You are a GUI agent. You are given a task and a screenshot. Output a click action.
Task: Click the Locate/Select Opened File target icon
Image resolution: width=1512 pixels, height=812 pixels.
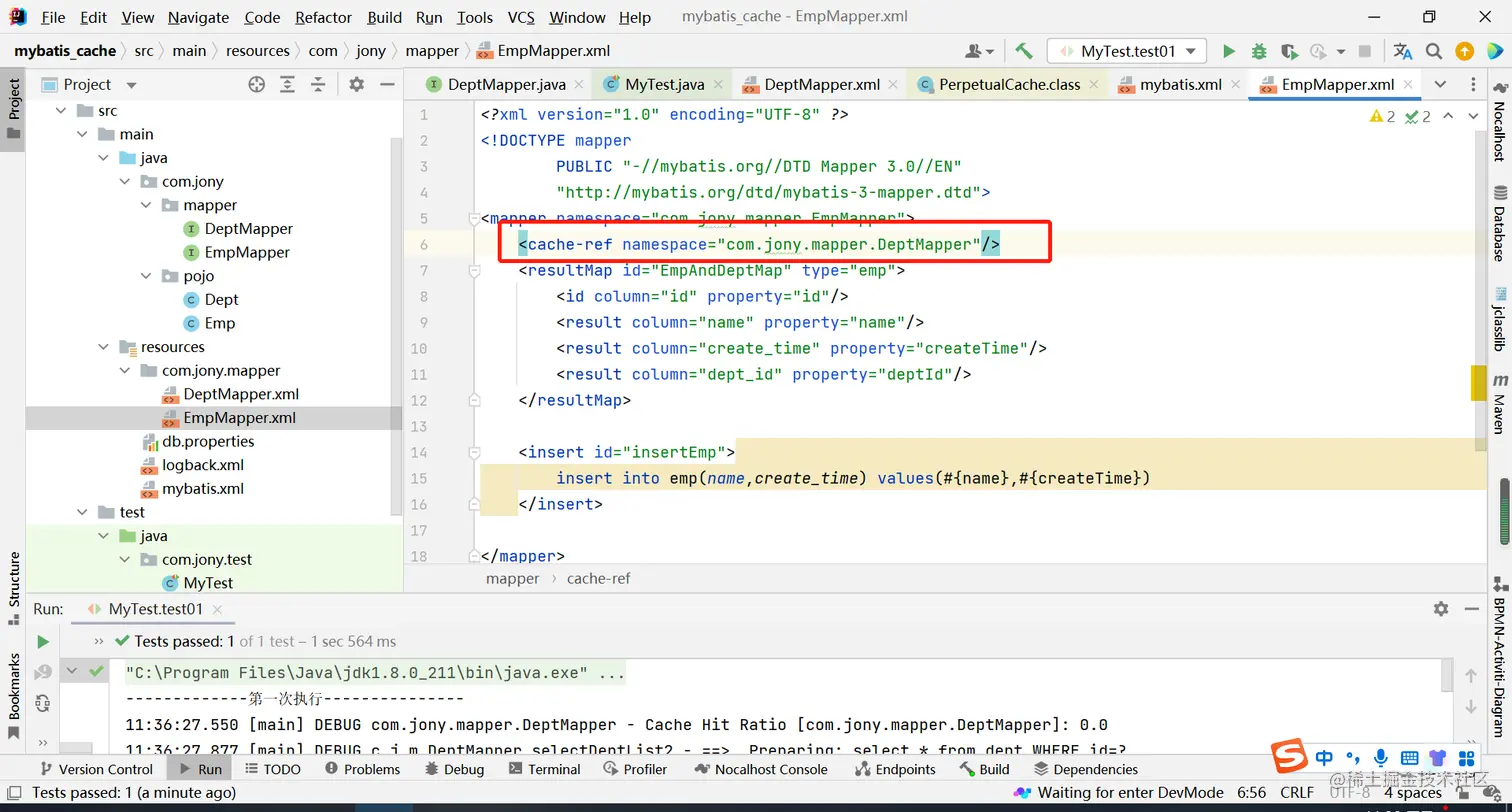coord(257,85)
